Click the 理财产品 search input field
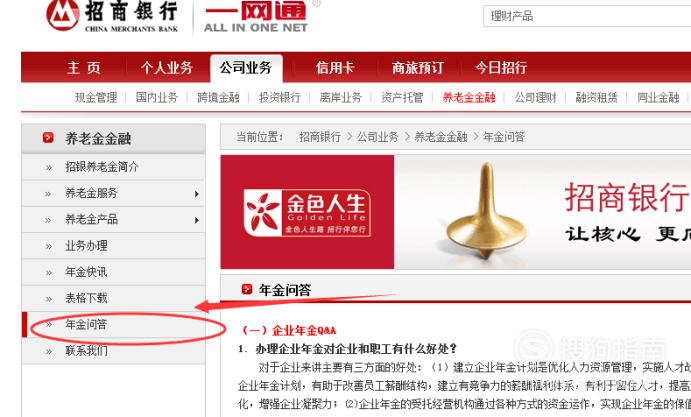Viewport: 691px width, 417px height. (x=587, y=16)
